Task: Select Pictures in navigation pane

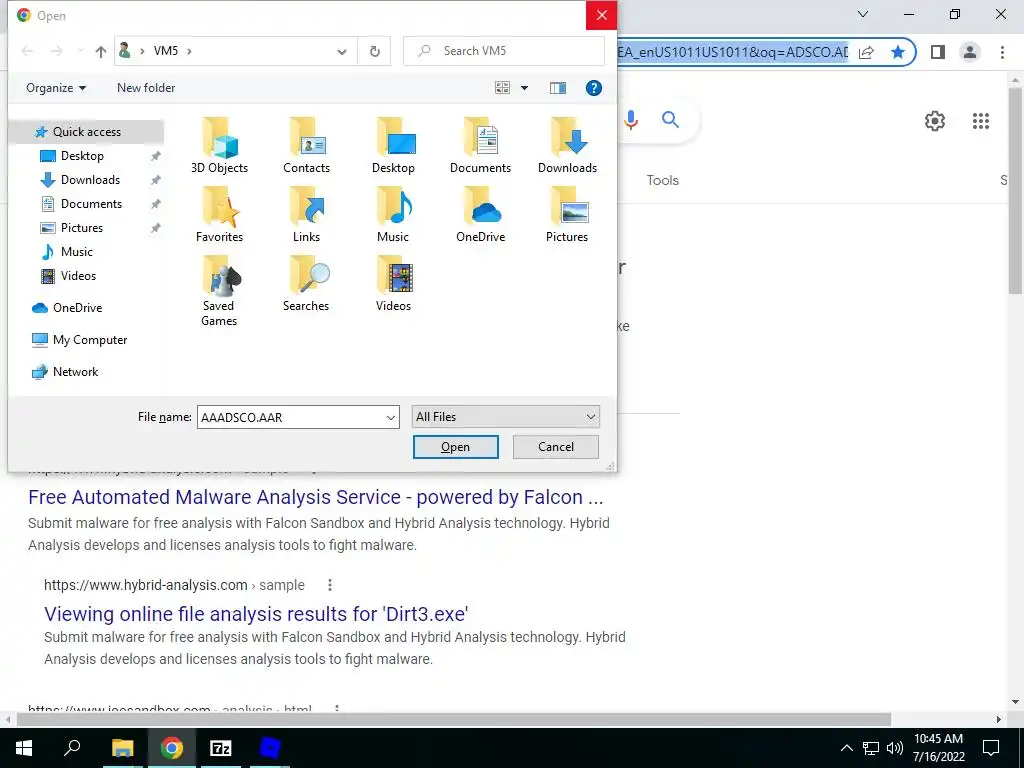Action: coord(82,228)
